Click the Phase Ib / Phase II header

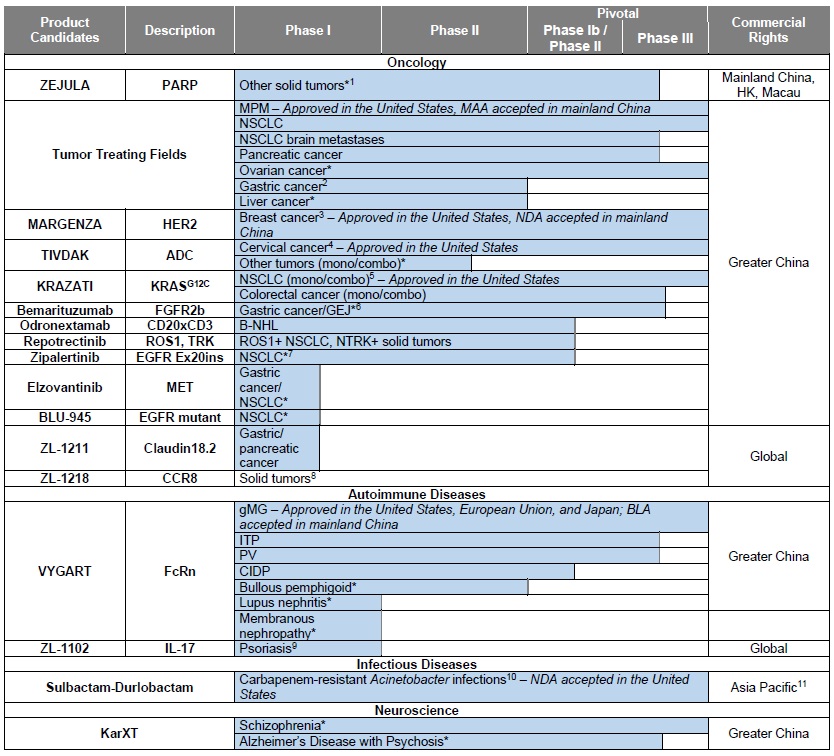pos(575,38)
